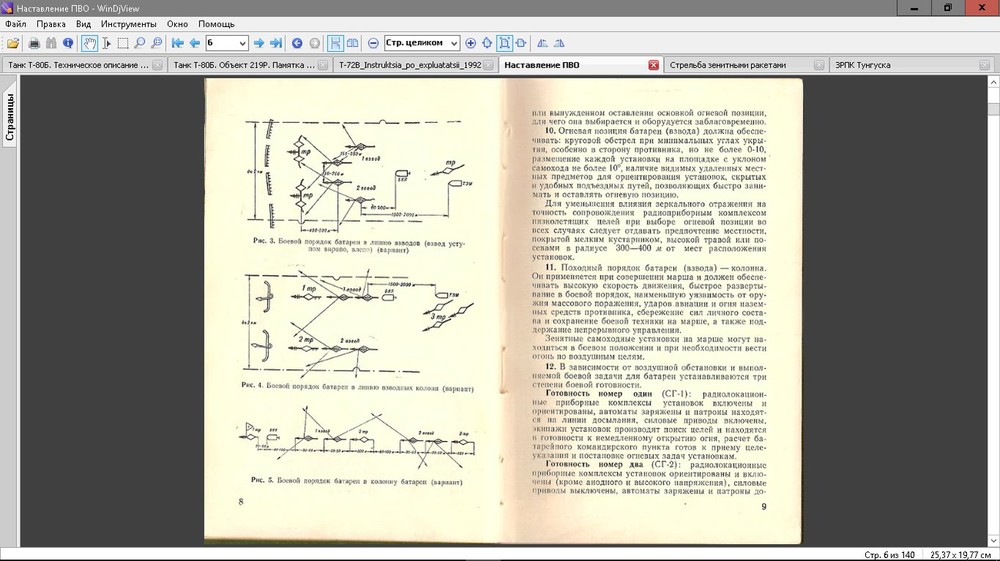Open the page number dropdown
The width and height of the screenshot is (1000, 561).
tap(242, 43)
